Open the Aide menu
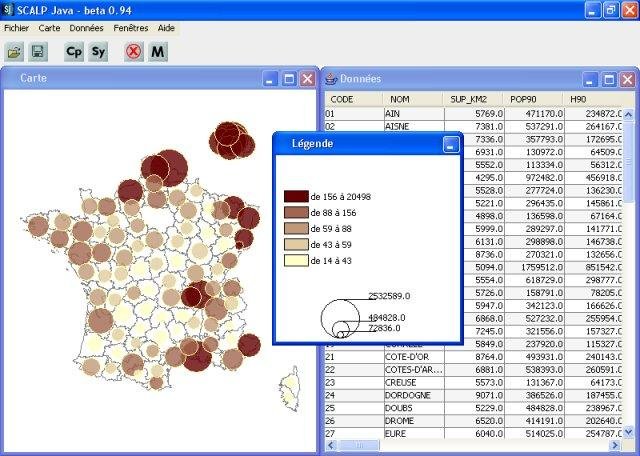 166,28
